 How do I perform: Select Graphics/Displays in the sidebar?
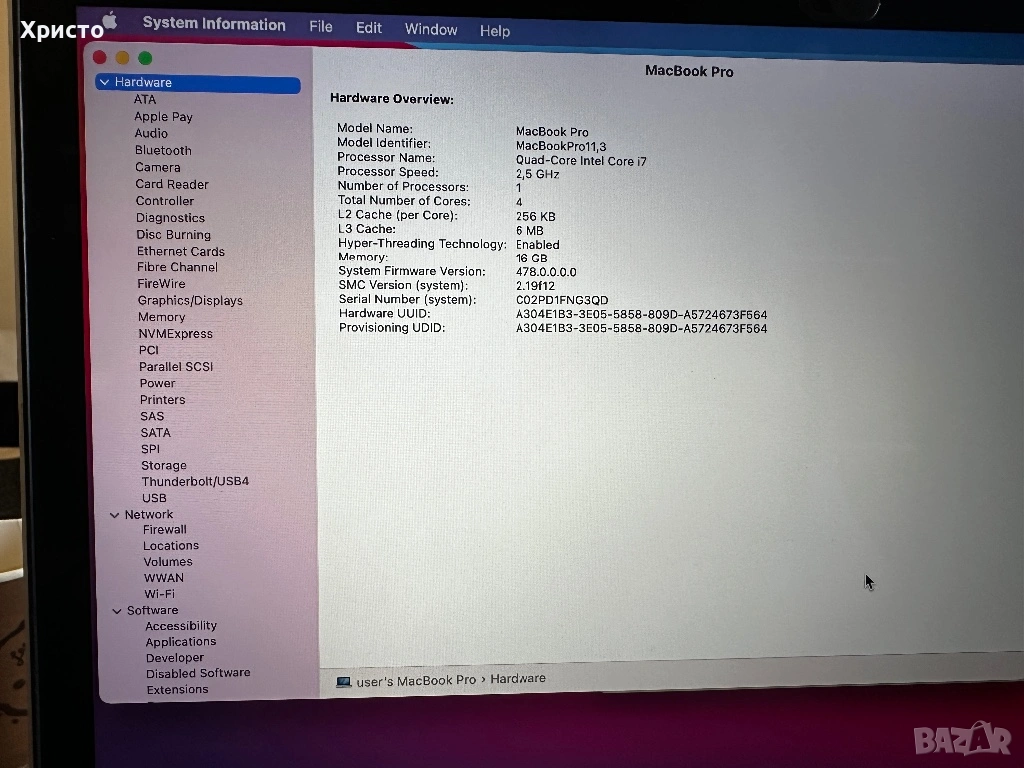tap(190, 300)
